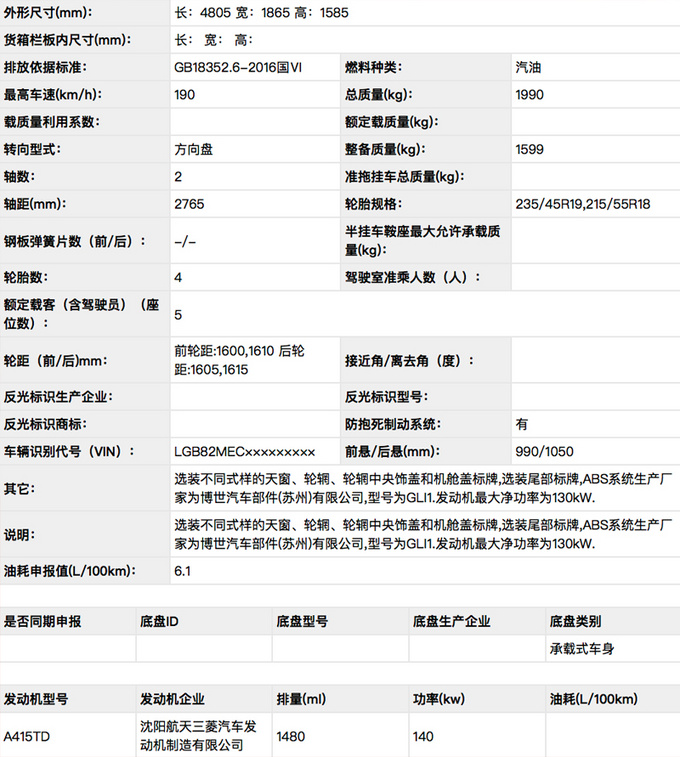
Task: Select the label 接近角/离去角（度）:
Action: pos(409,361)
